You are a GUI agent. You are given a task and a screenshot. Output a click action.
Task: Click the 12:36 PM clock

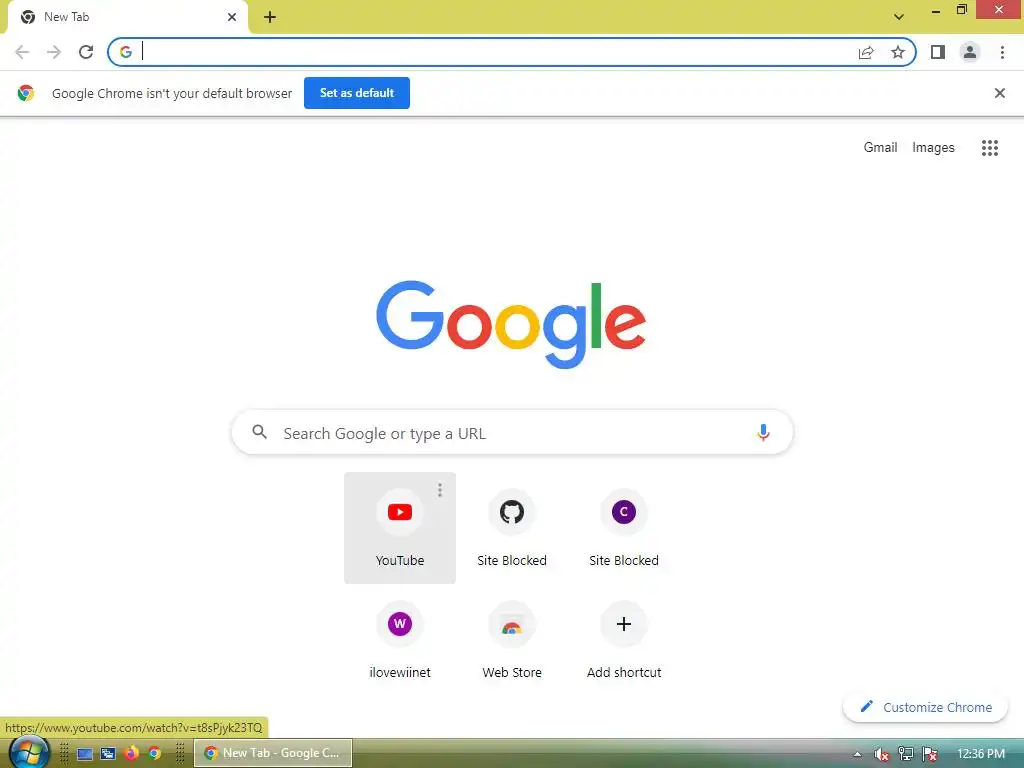click(x=980, y=754)
